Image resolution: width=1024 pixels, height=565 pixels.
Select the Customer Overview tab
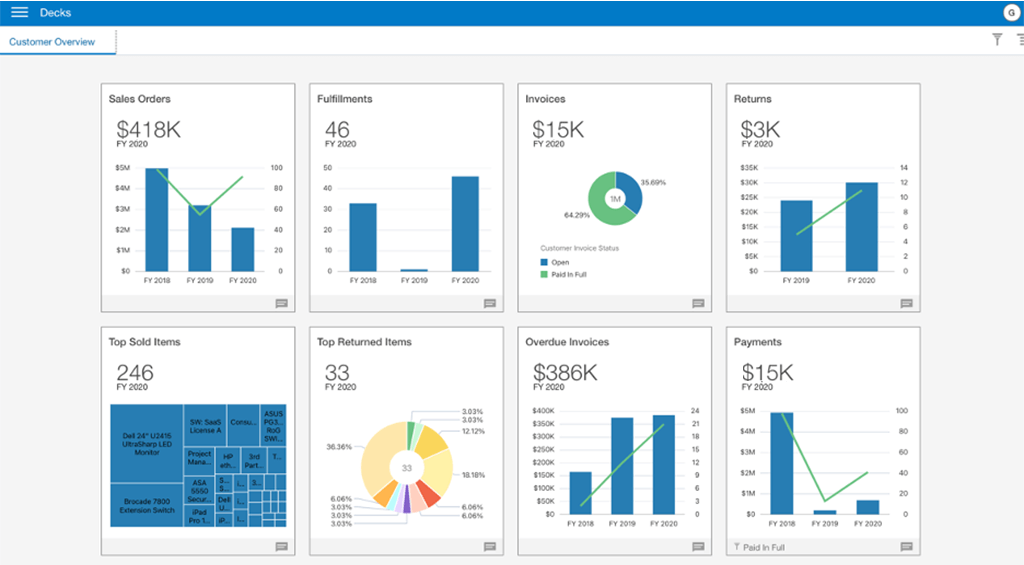[52, 42]
